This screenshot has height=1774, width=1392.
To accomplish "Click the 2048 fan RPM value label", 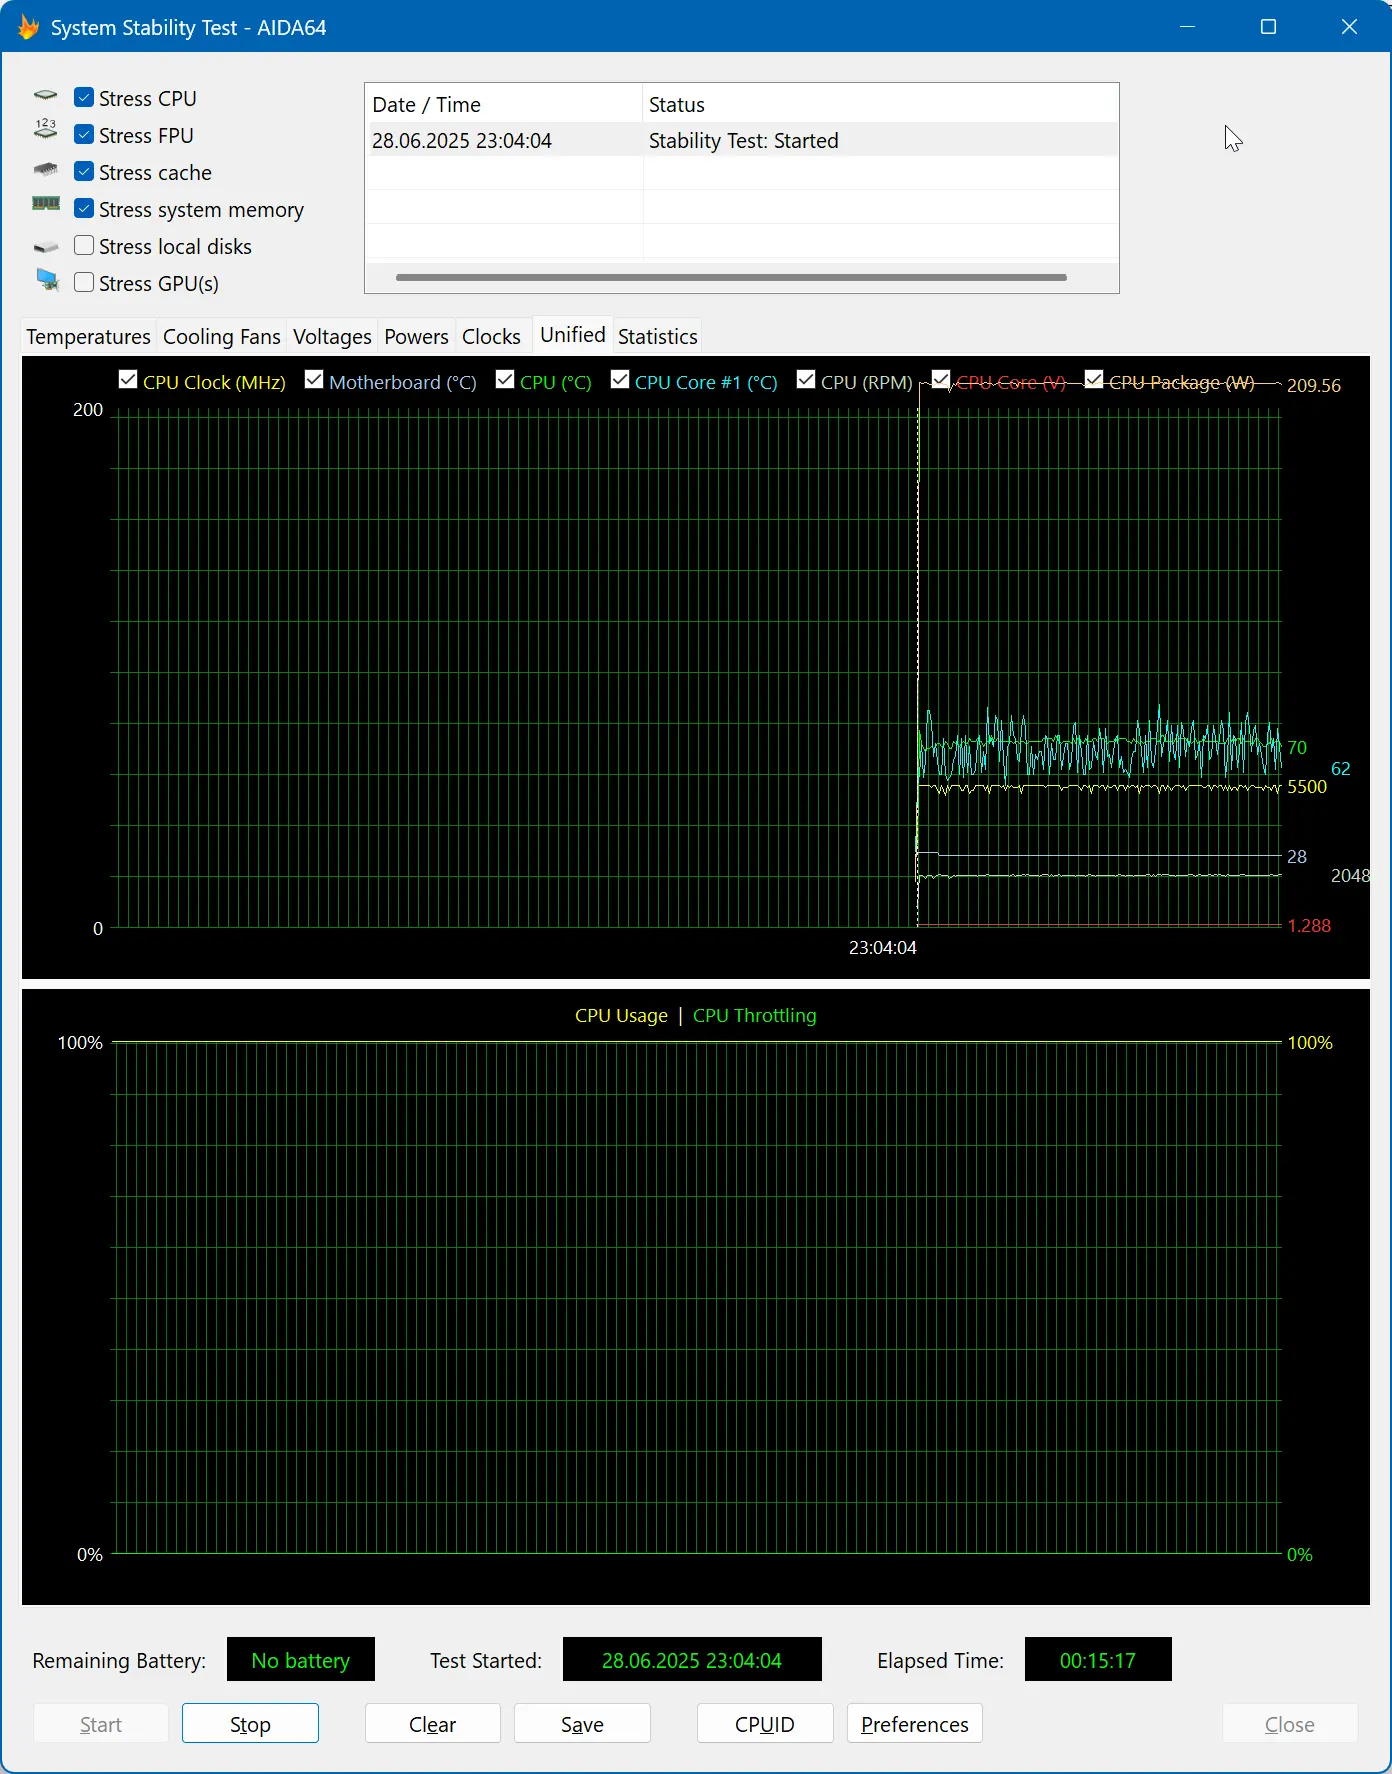I will point(1350,875).
